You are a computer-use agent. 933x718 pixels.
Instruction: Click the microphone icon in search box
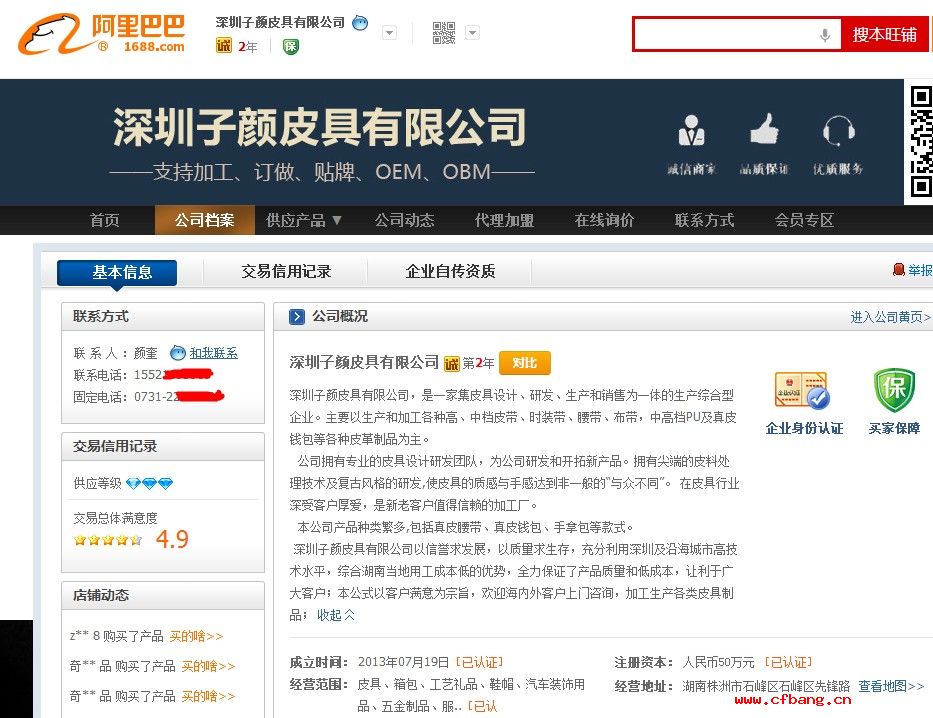(825, 35)
